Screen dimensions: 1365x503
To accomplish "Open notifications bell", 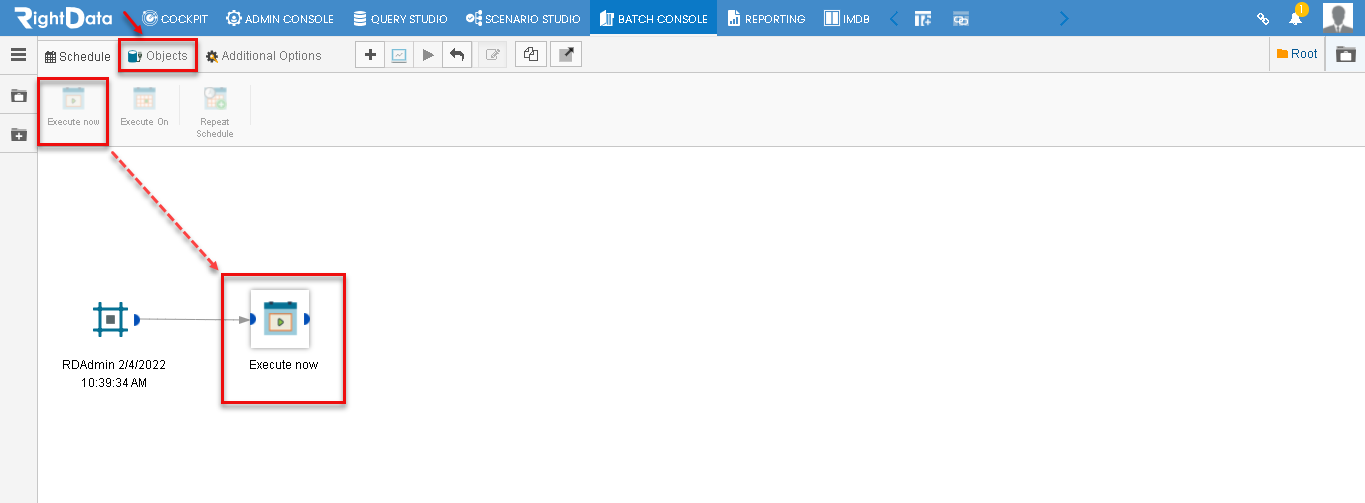I will click(1296, 17).
